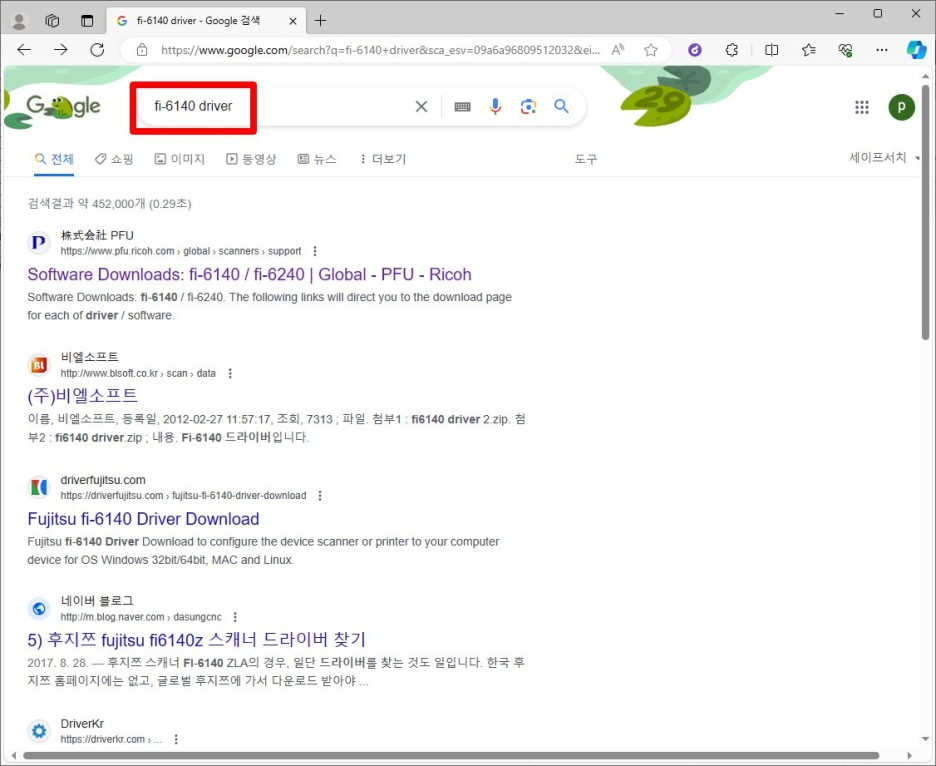Select the 전체 search tab

[54, 159]
